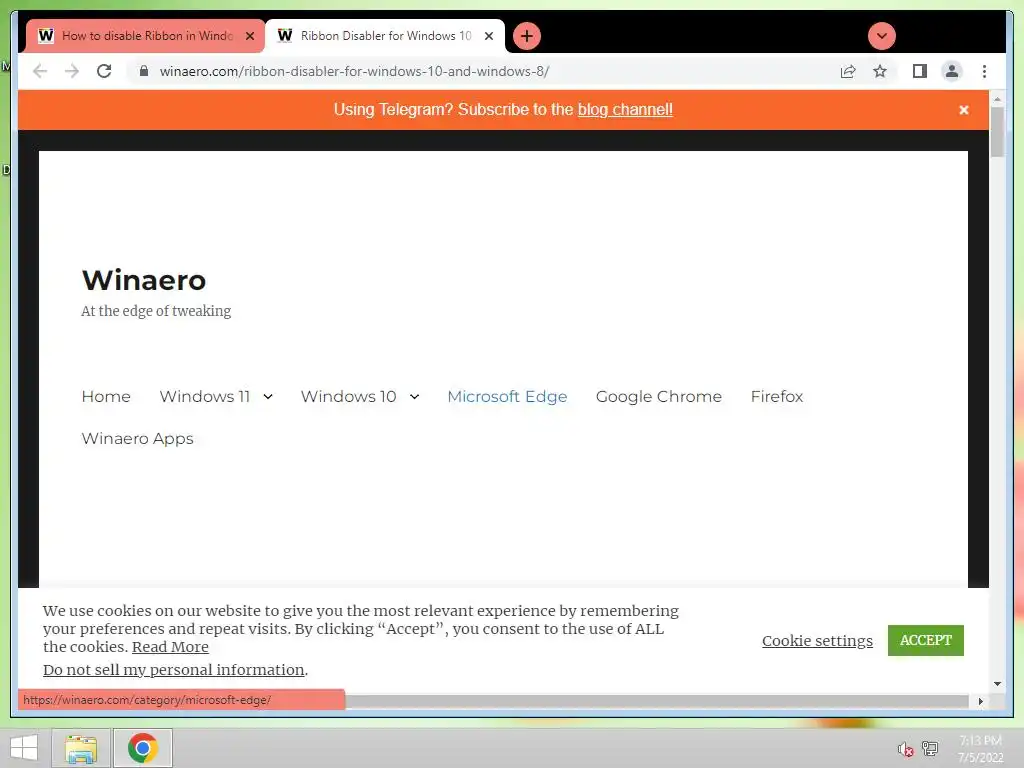This screenshot has height=768, width=1024.
Task: Click the Chrome taskbar icon
Action: [143, 748]
